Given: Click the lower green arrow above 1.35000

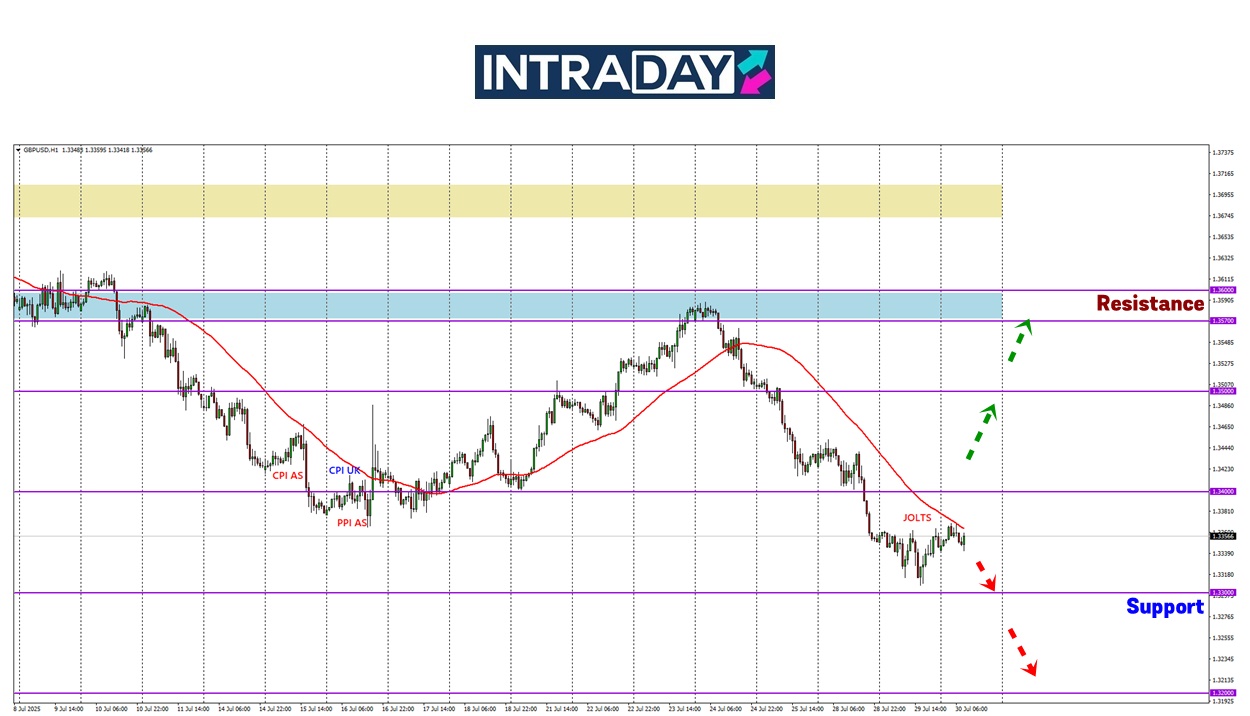Looking at the screenshot, I should (980, 431).
